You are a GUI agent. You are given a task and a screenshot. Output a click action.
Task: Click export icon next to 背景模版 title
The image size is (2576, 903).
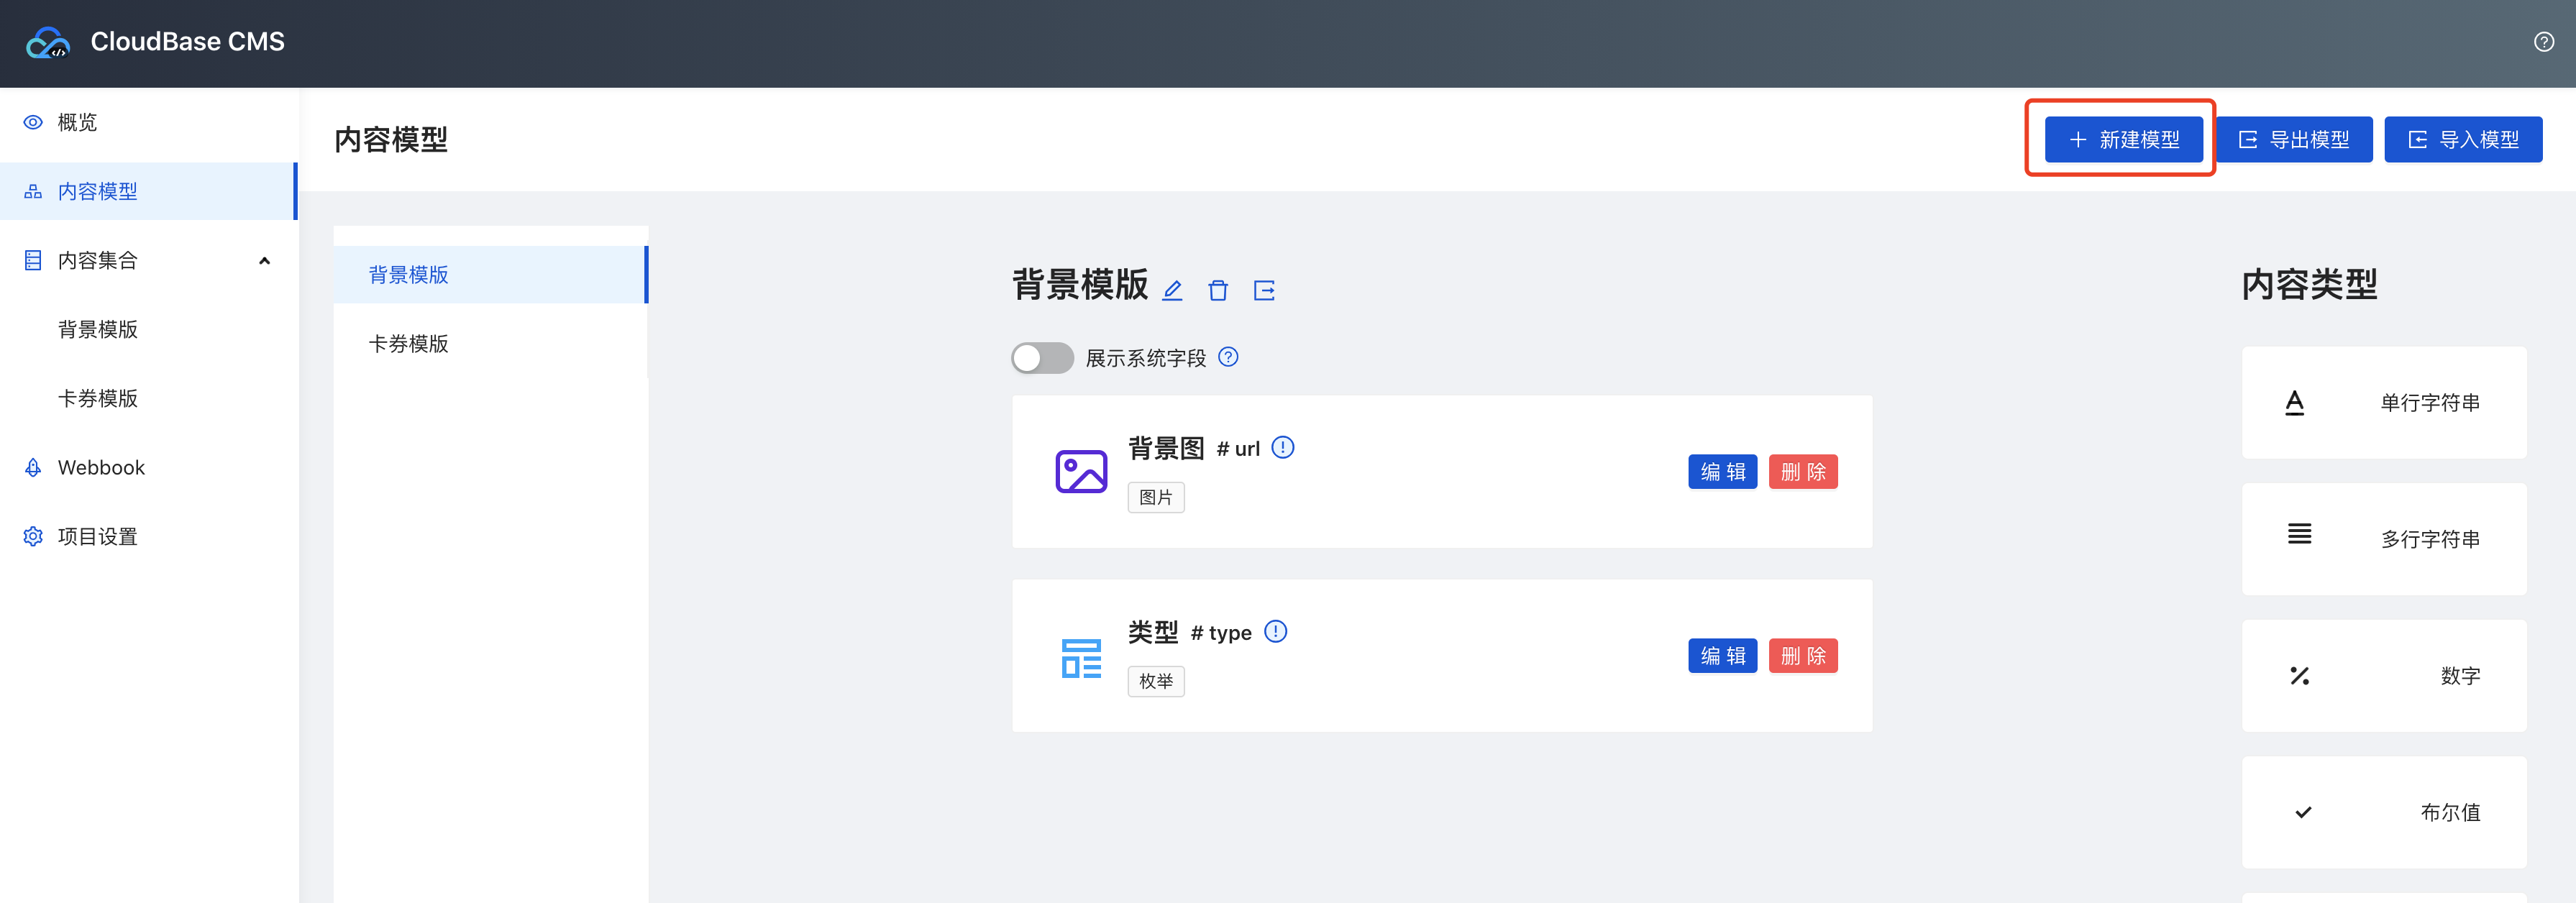(x=1264, y=290)
